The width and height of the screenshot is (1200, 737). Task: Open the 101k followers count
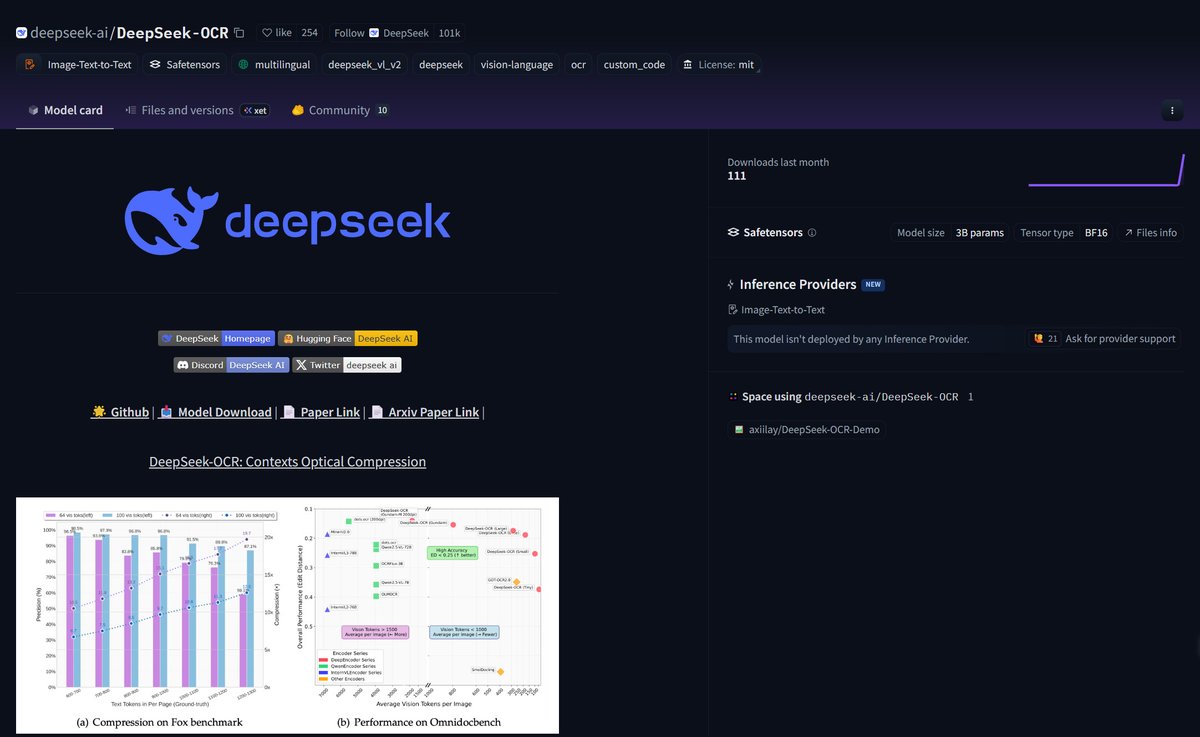click(x=449, y=33)
